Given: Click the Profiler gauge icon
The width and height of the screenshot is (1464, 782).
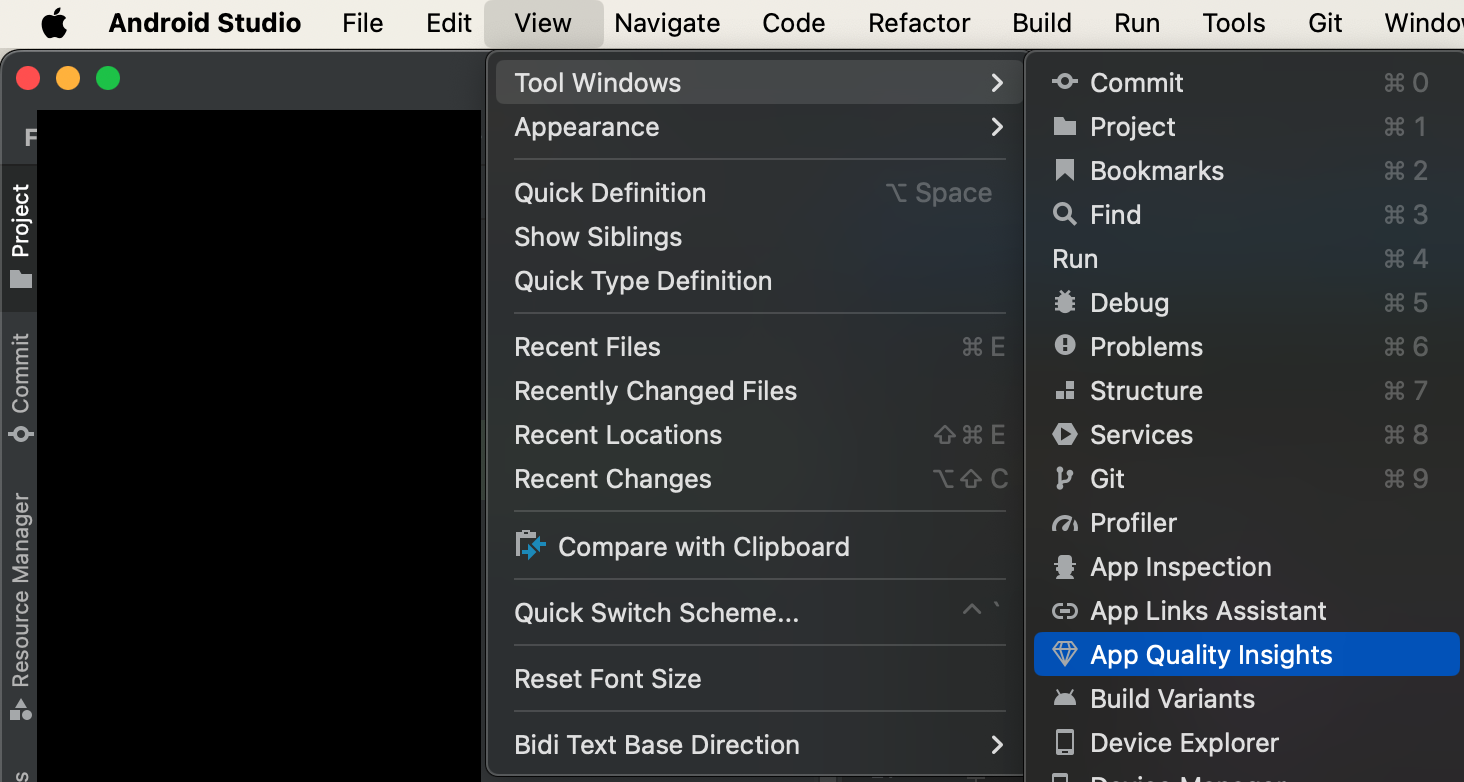Looking at the screenshot, I should coord(1064,523).
